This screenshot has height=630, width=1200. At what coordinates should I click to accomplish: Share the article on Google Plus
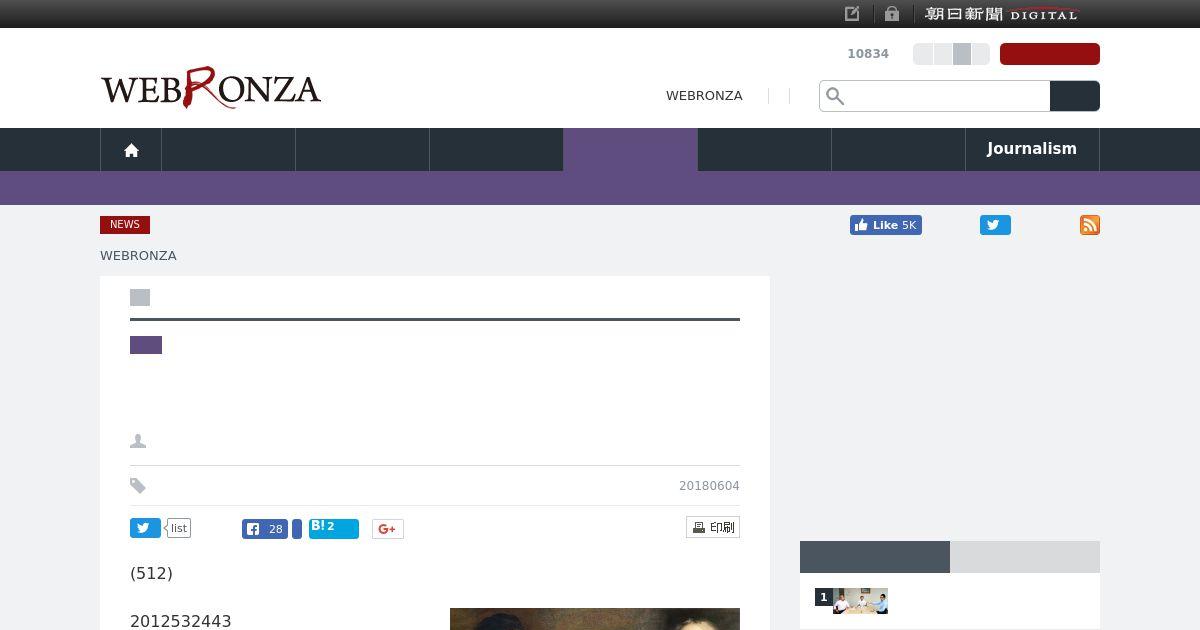[388, 529]
